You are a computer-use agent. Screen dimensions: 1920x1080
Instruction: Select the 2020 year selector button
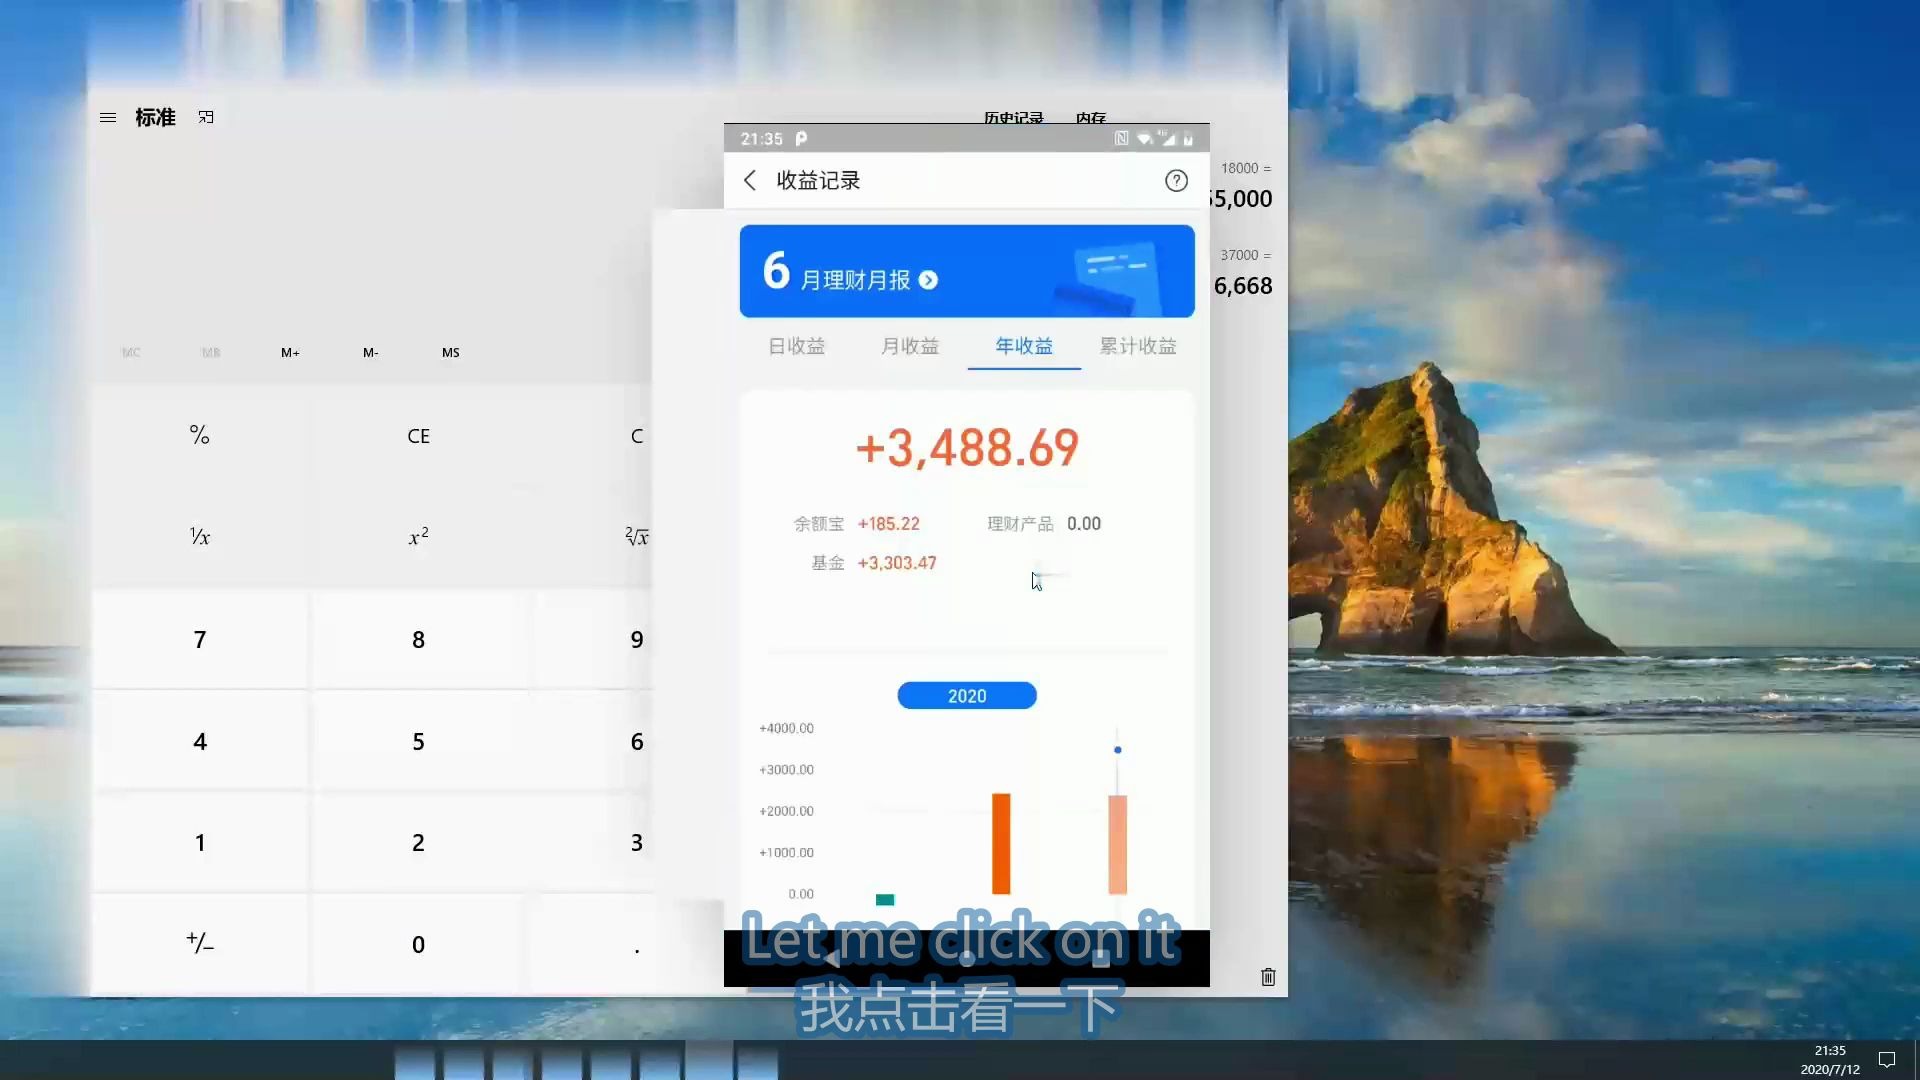click(967, 695)
